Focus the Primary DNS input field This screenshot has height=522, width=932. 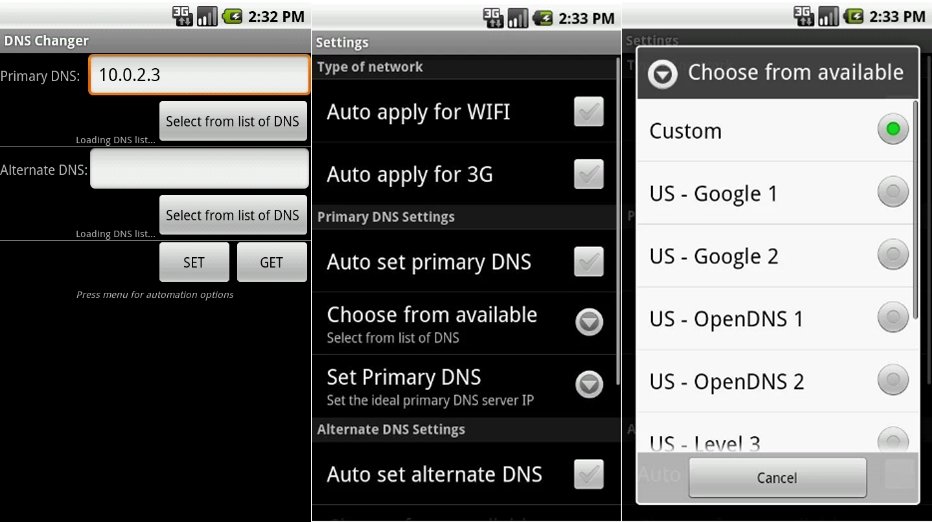[199, 75]
